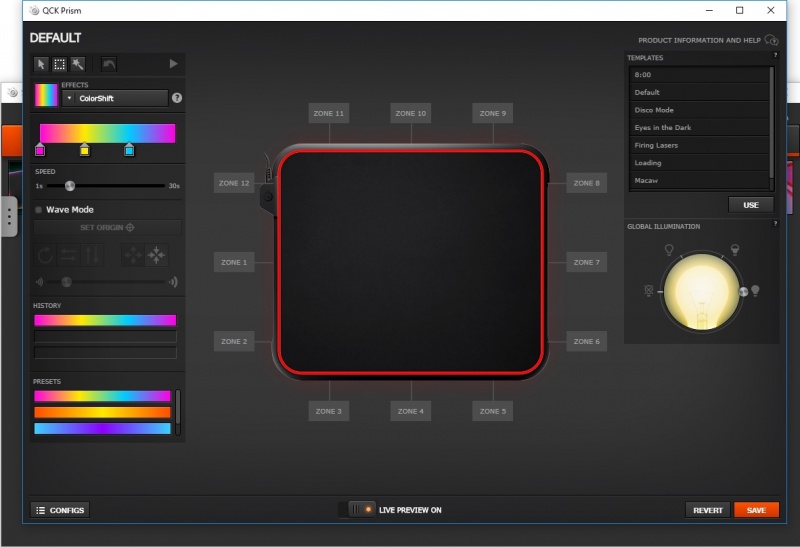Click the Revert button
Image resolution: width=800 pixels, height=547 pixels.
pos(708,510)
